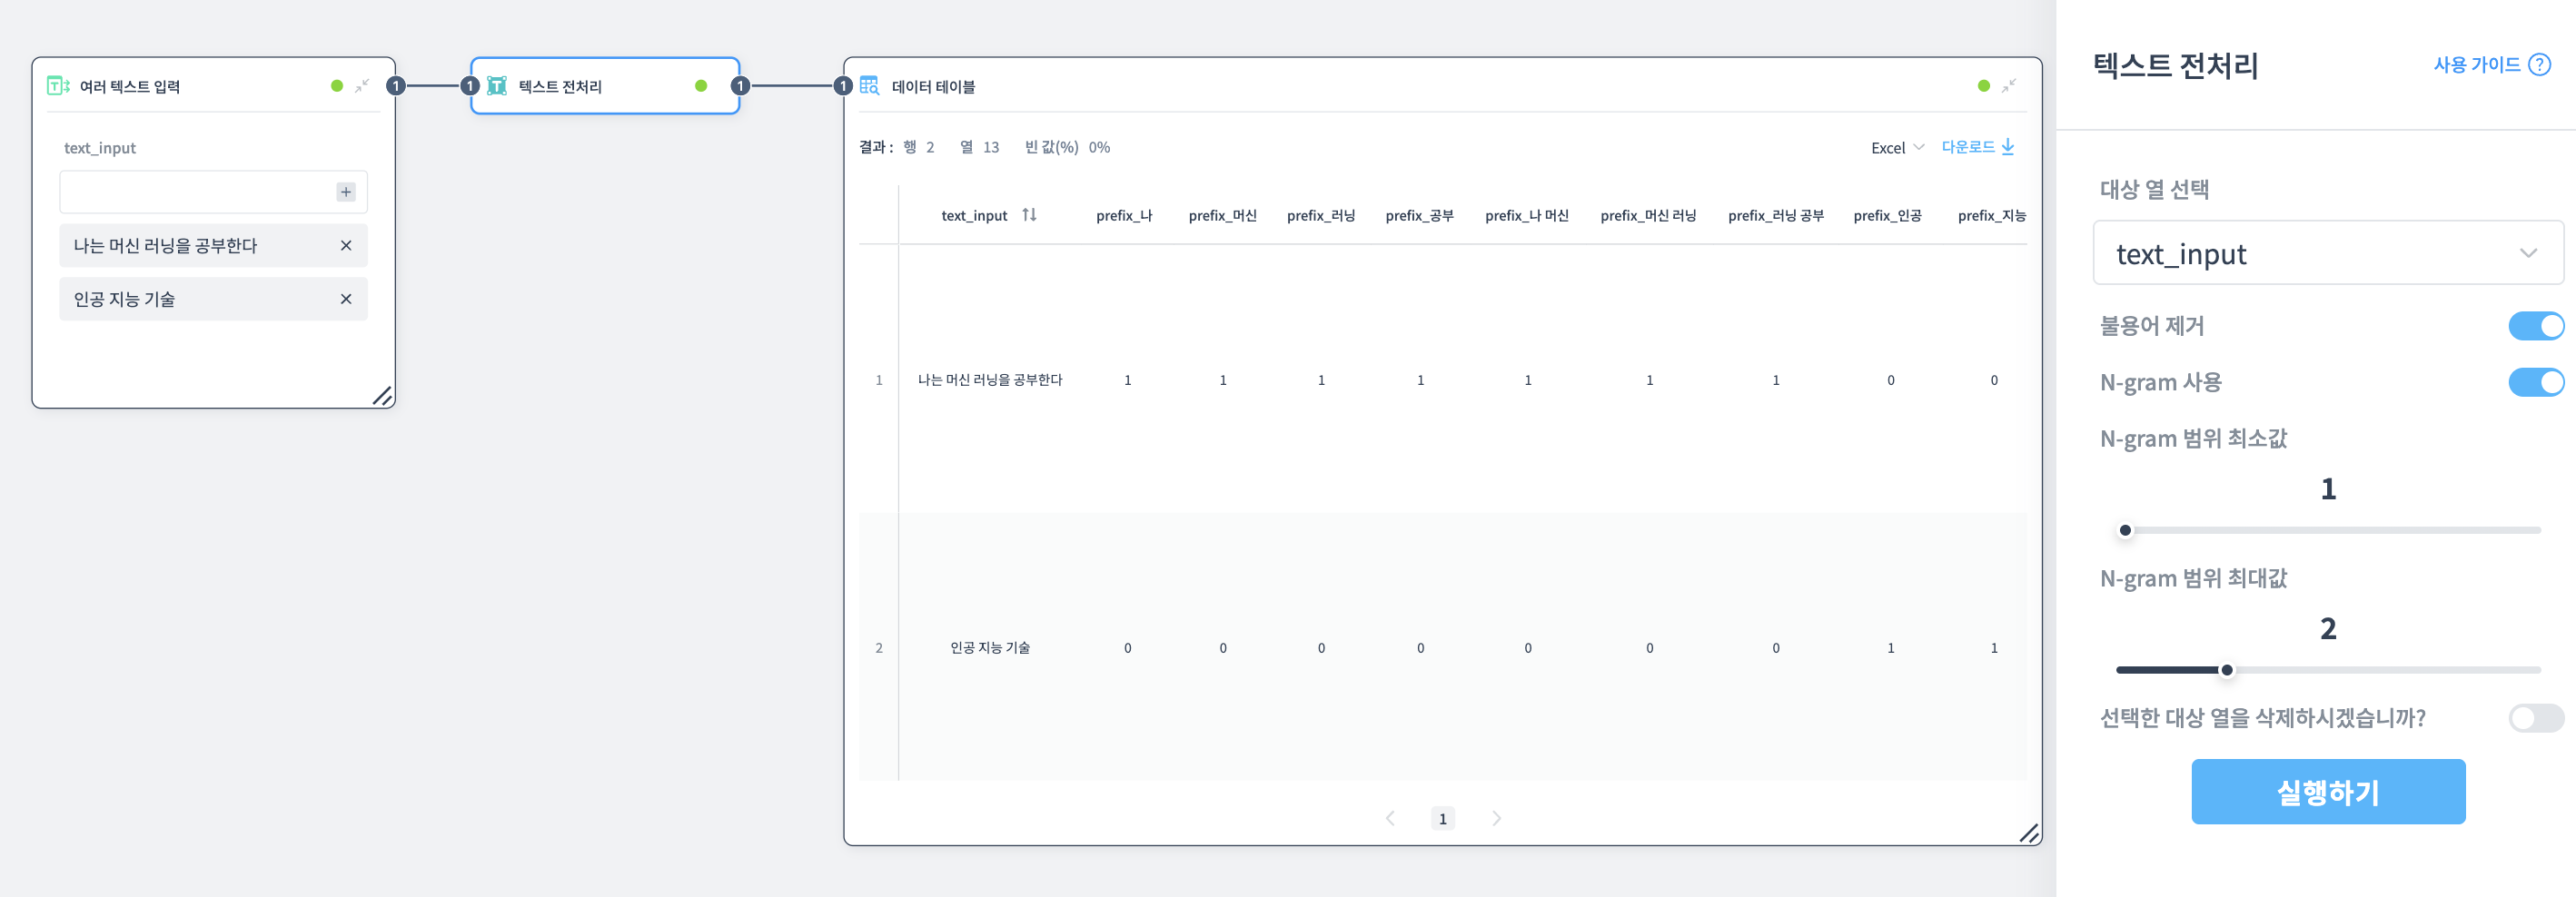Viewport: 2576px width, 897px height.
Task: Click the empty text_input field
Action: pos(197,192)
